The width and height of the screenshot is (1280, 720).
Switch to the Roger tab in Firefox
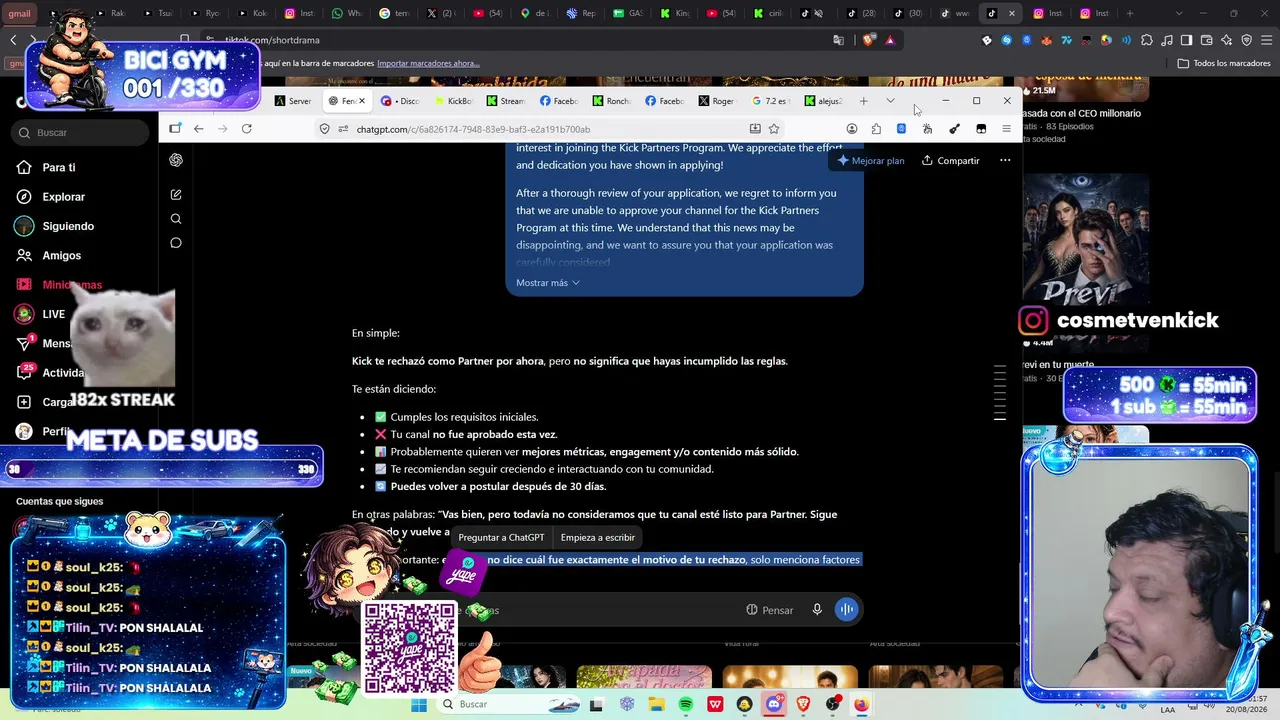(717, 101)
